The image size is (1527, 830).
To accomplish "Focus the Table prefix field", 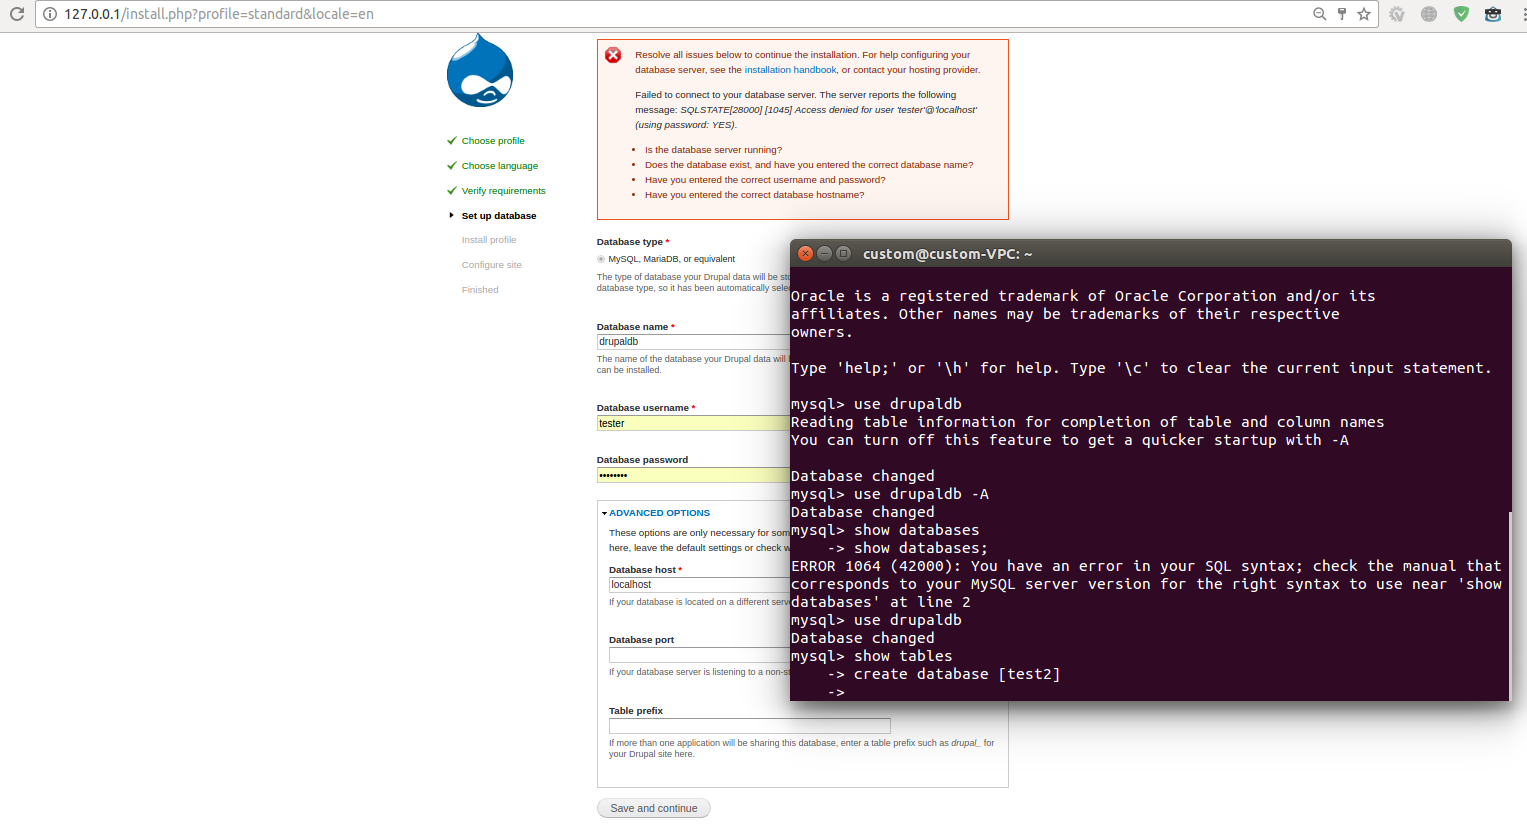I will tap(750, 726).
